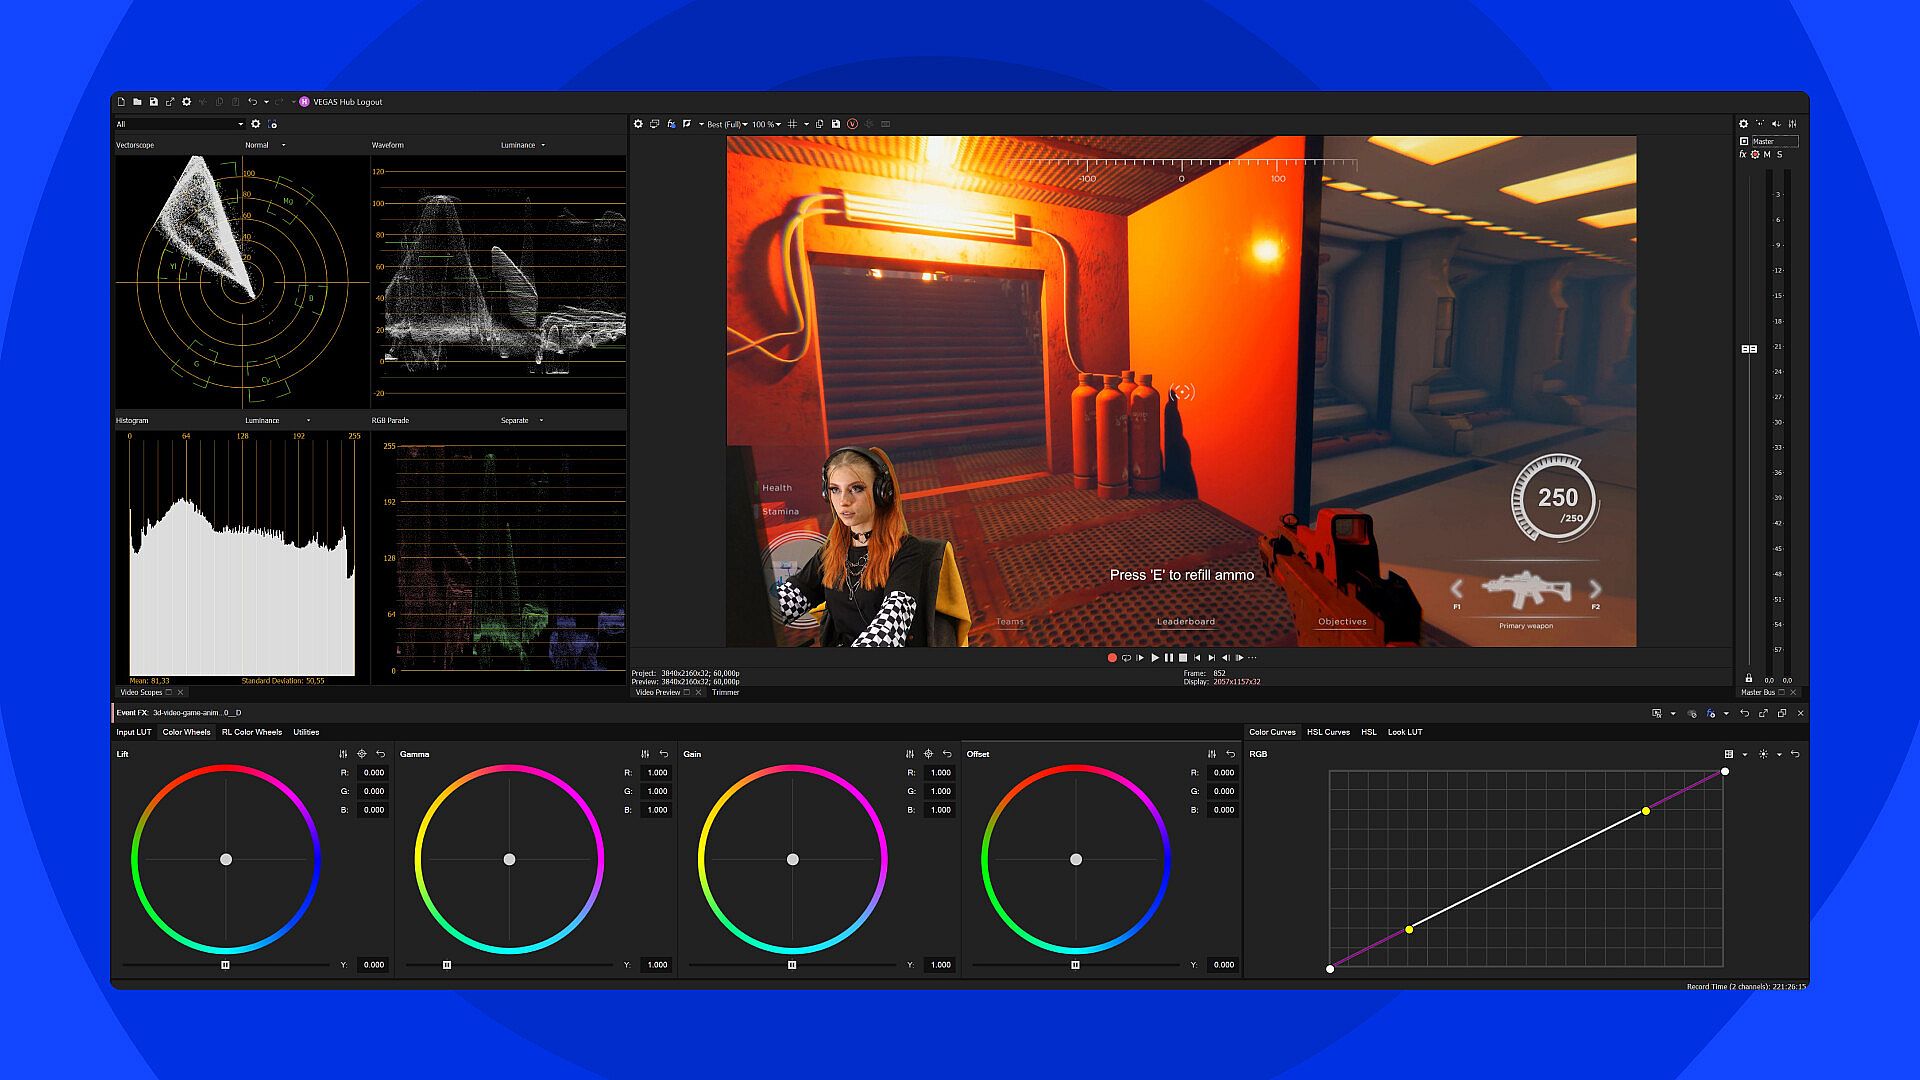Viewport: 1920px width, 1080px height.
Task: Switch to the Input LUT tab
Action: click(133, 732)
